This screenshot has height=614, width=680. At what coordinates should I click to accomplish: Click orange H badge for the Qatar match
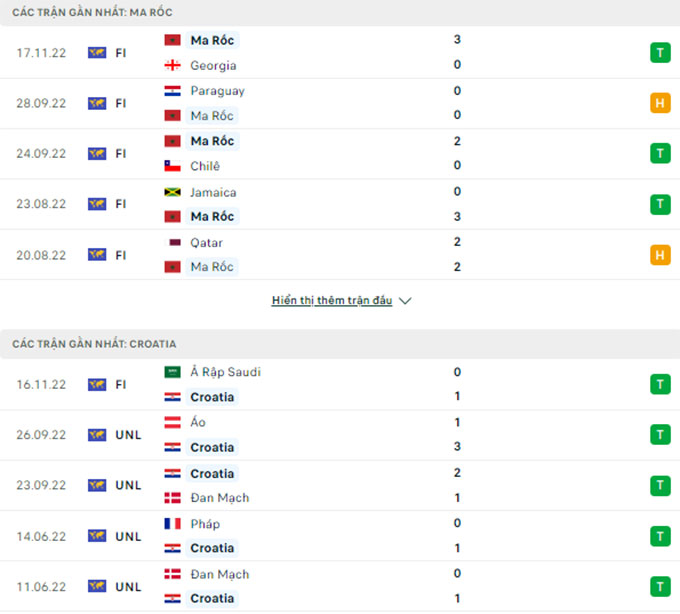tap(660, 255)
